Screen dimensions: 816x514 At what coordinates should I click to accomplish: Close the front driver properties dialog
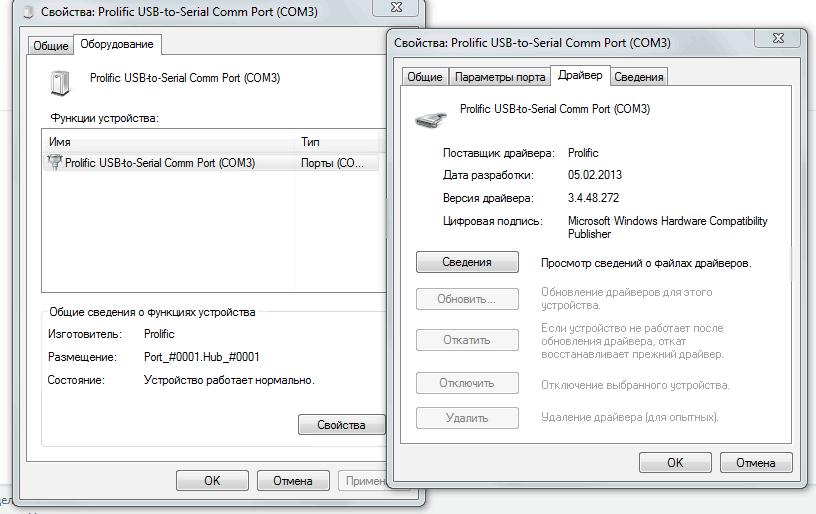coord(779,37)
